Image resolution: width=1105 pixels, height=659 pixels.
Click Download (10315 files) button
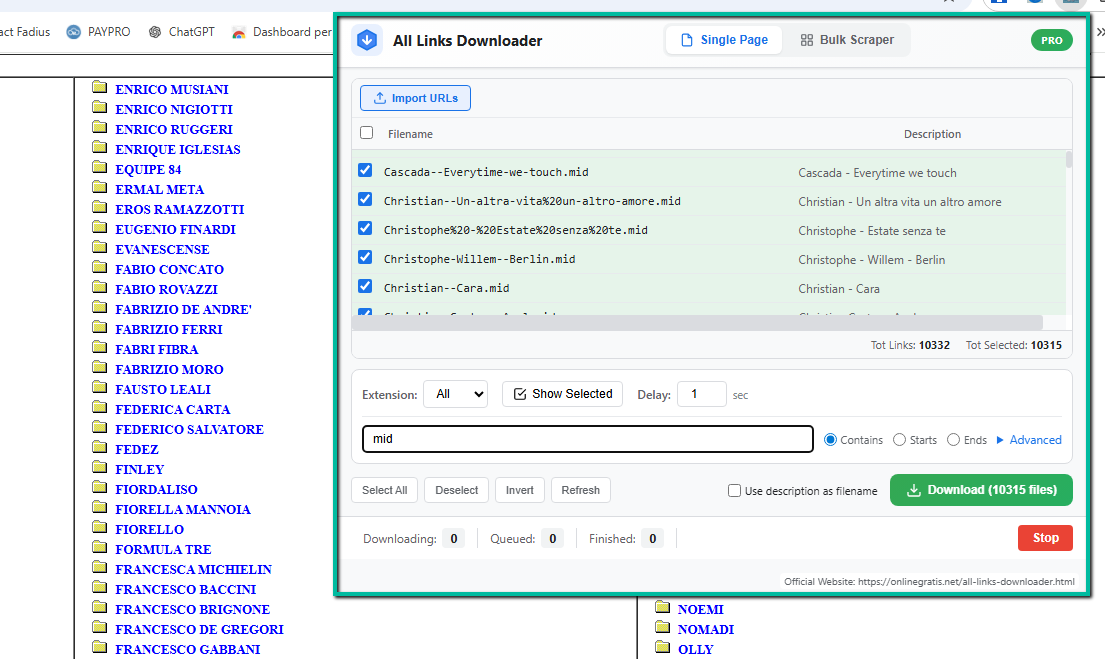[x=981, y=490]
